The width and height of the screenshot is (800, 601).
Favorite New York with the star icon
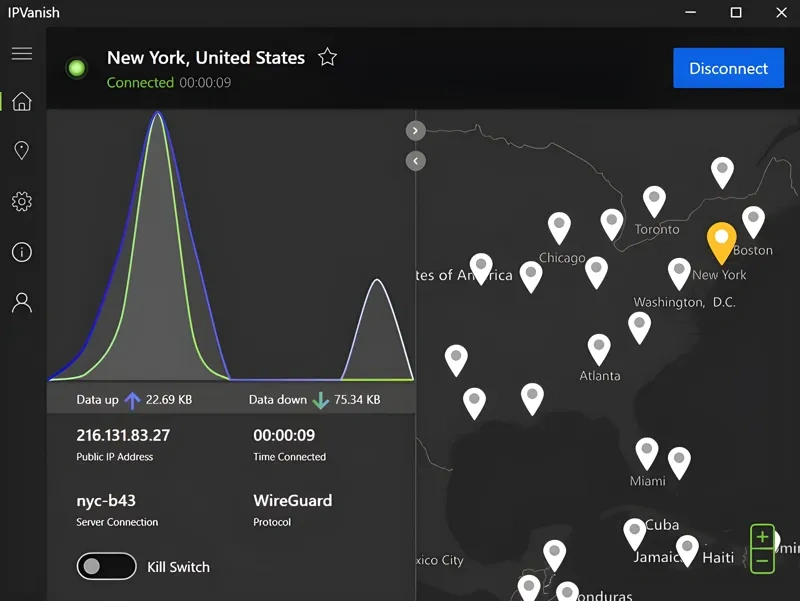click(327, 57)
